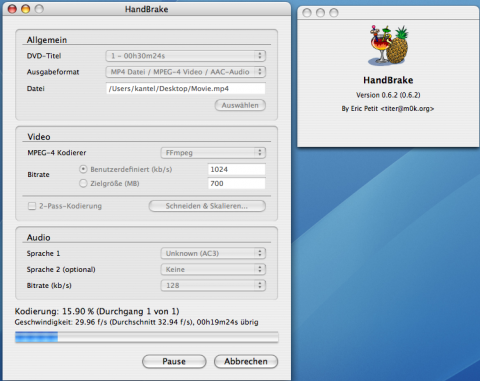Click the encoding progress bar

click(x=147, y=337)
